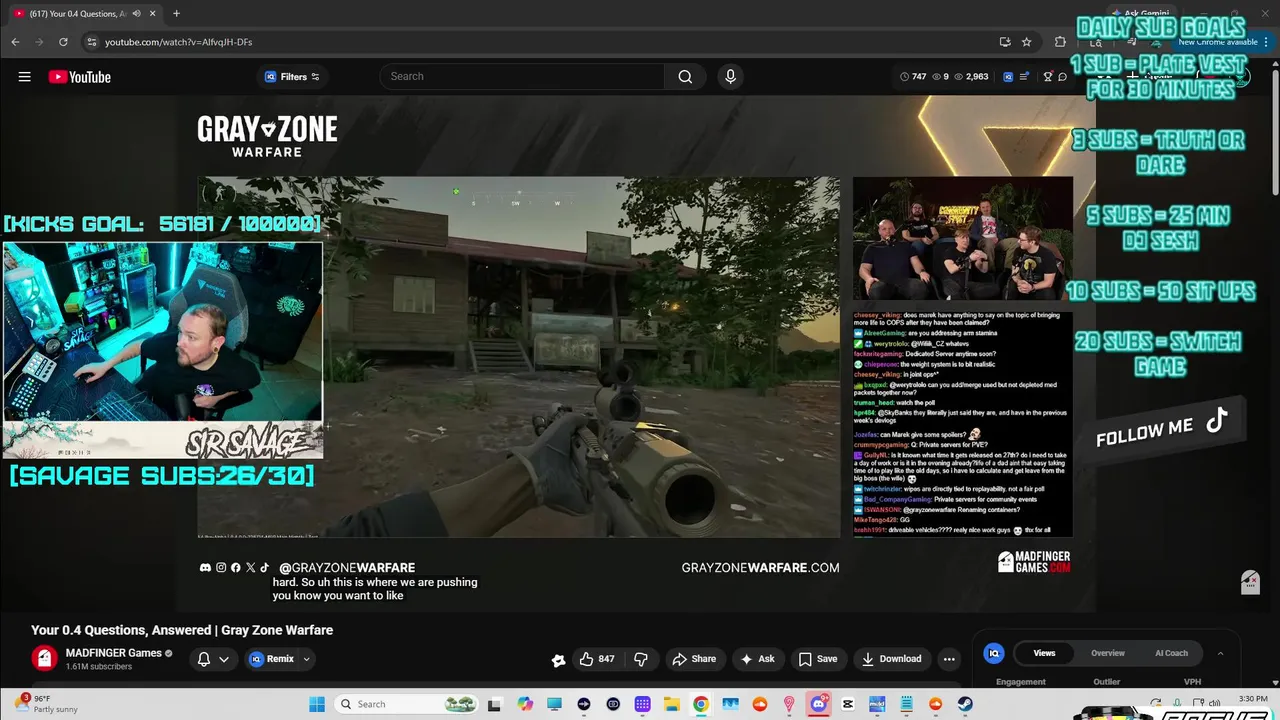Select the Views tab in vidIQ panel
1280x720 pixels.
coord(1044,653)
